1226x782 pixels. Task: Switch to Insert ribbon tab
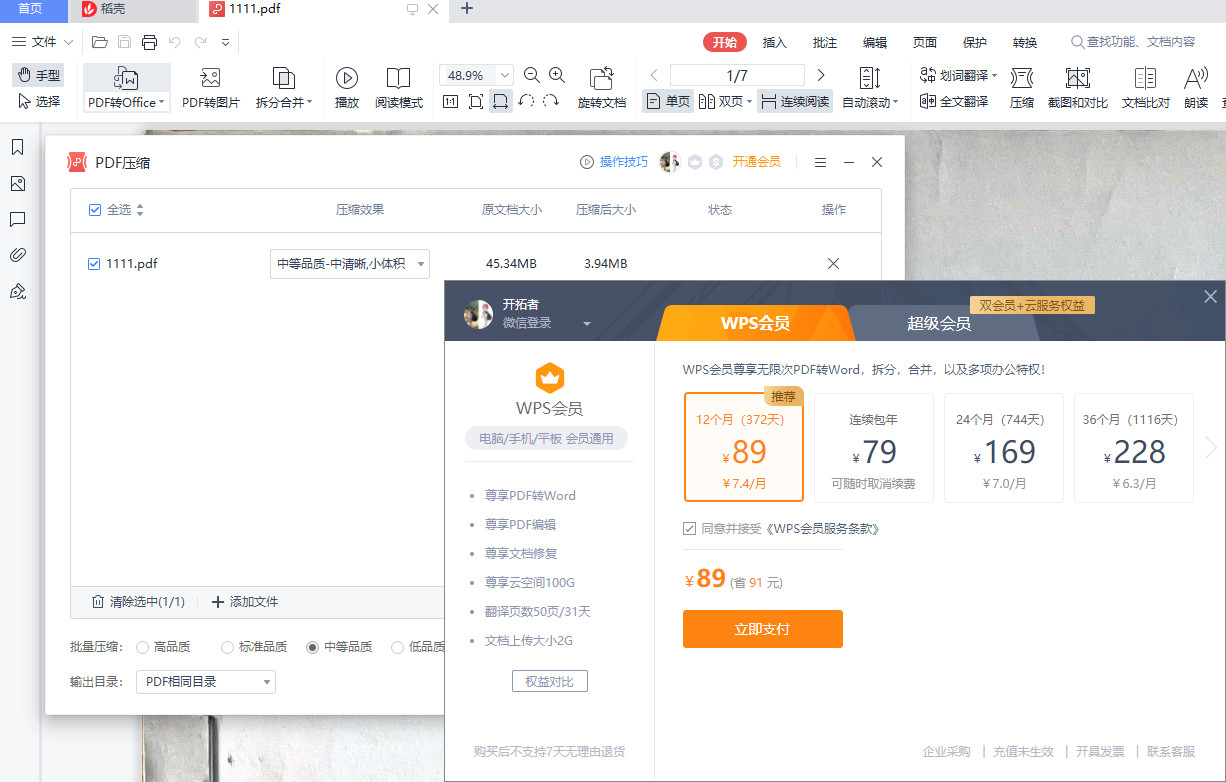774,42
